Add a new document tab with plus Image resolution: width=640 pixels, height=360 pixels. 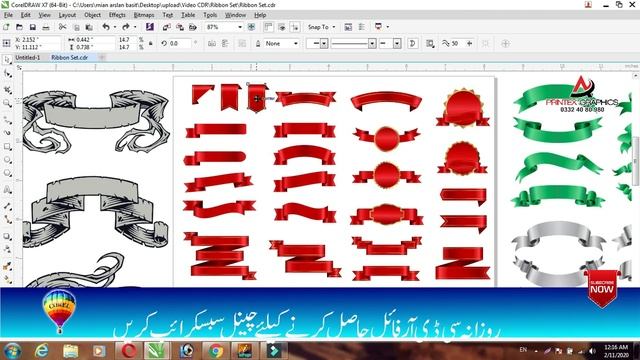tap(102, 58)
